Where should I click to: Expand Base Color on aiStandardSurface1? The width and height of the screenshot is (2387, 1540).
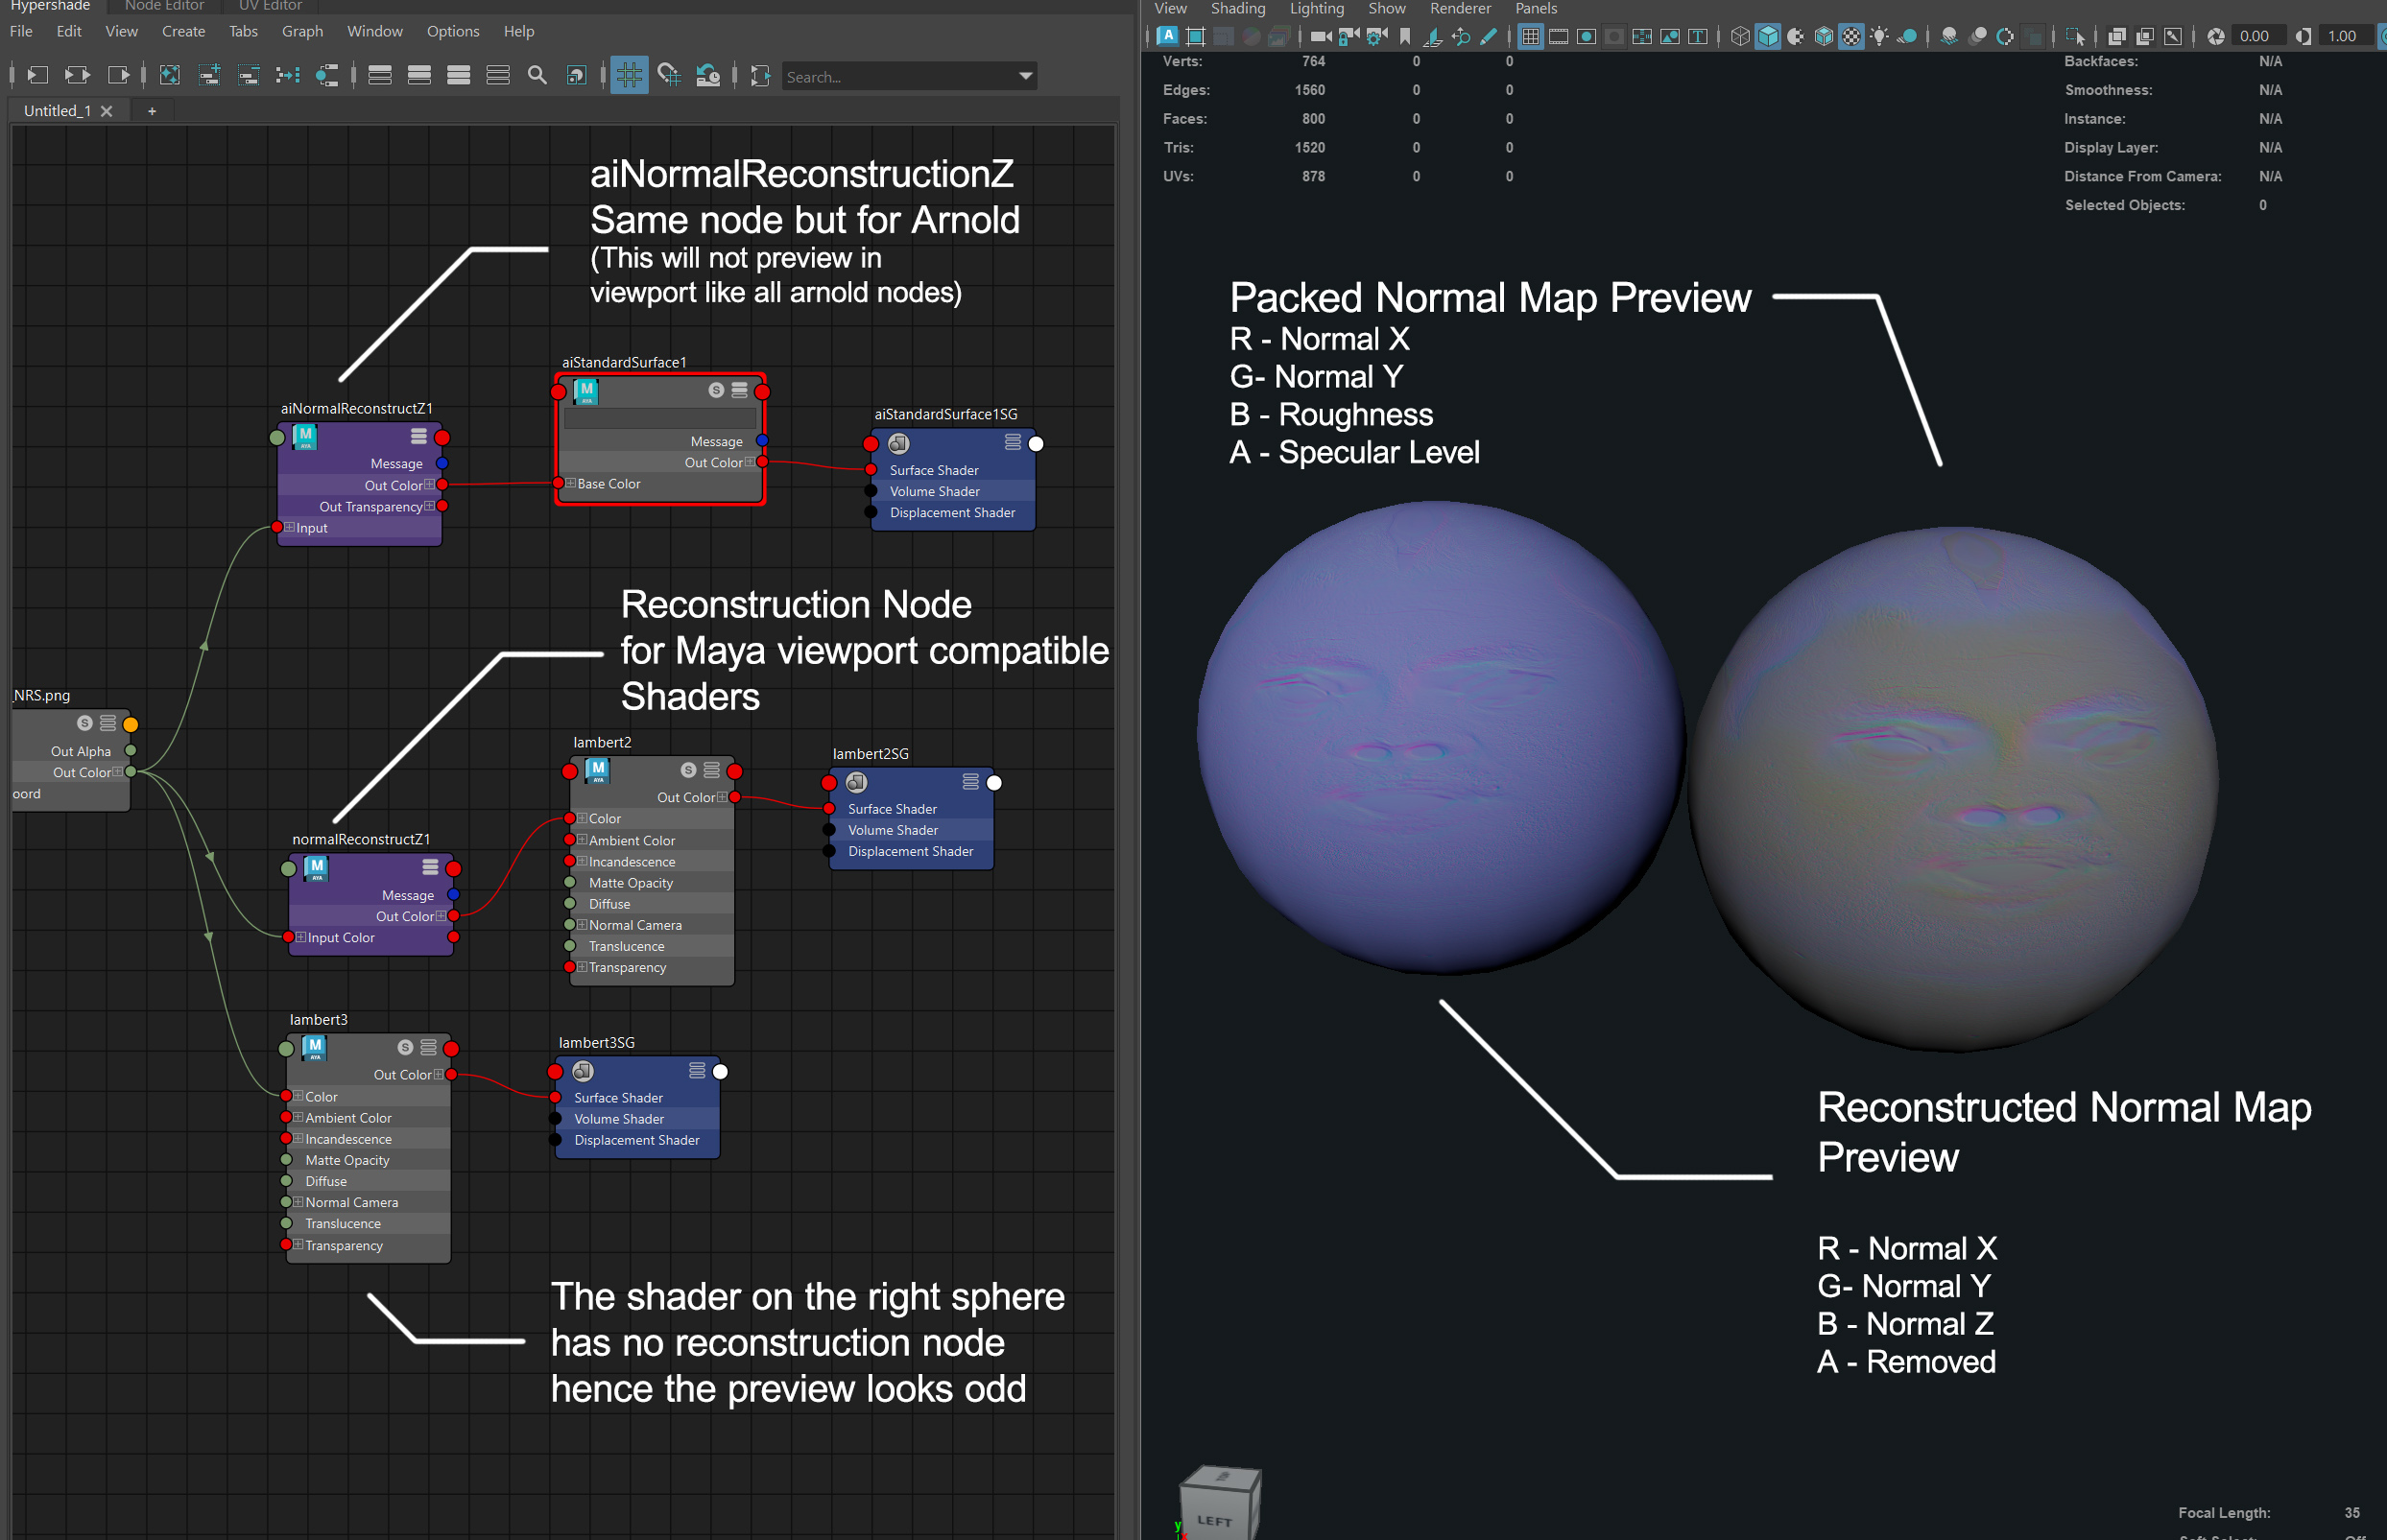point(571,483)
